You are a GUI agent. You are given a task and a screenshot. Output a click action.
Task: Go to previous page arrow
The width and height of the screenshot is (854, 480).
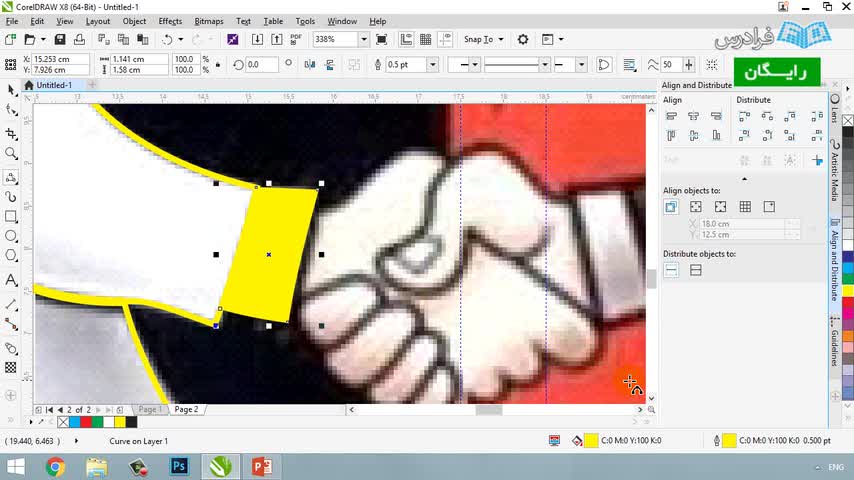pos(60,410)
